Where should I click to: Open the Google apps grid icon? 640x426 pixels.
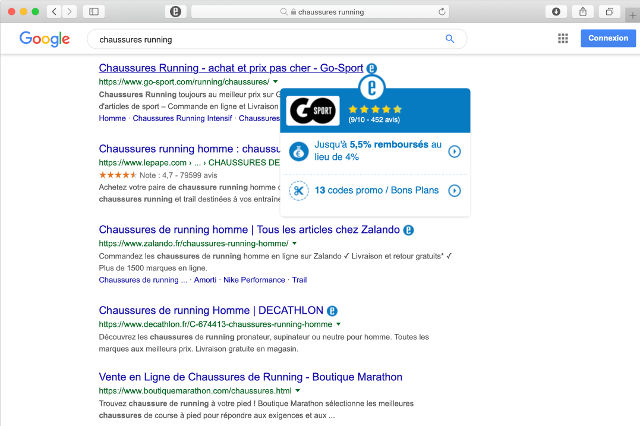(563, 38)
